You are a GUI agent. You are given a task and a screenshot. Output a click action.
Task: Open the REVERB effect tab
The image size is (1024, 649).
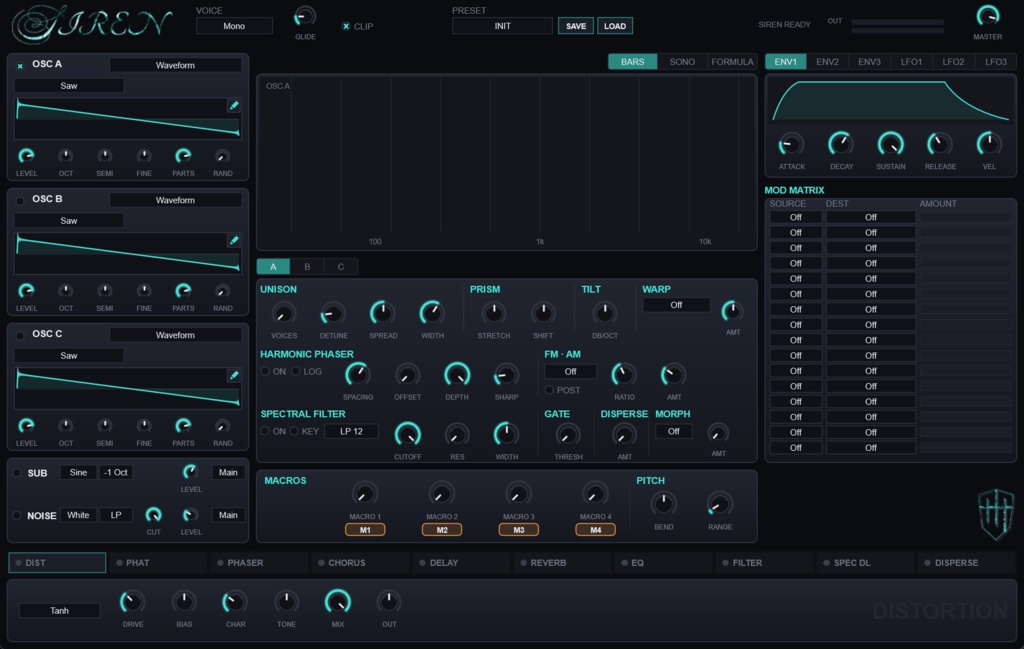(564, 563)
